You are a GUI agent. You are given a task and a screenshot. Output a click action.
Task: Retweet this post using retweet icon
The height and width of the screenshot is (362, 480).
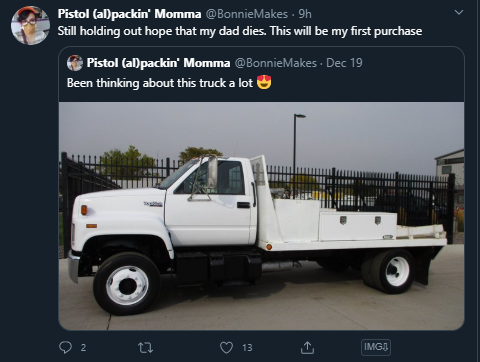click(146, 348)
